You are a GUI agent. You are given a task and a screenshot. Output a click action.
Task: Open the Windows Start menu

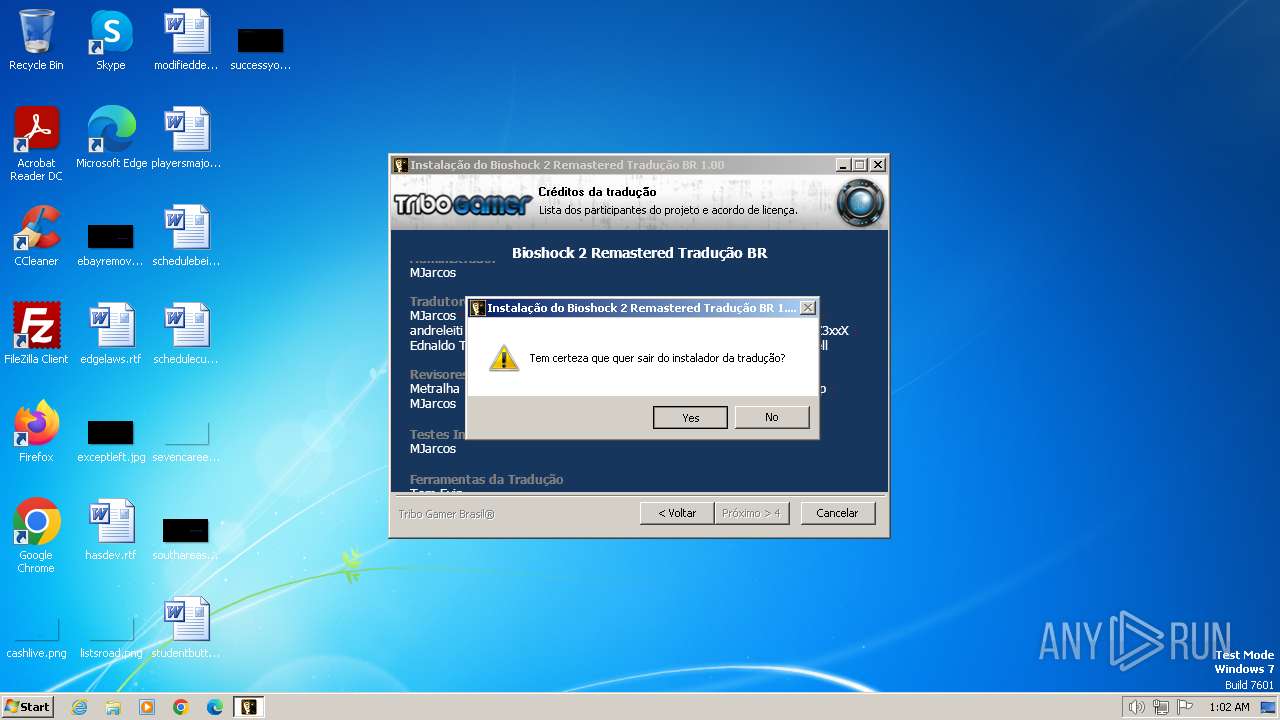point(27,707)
